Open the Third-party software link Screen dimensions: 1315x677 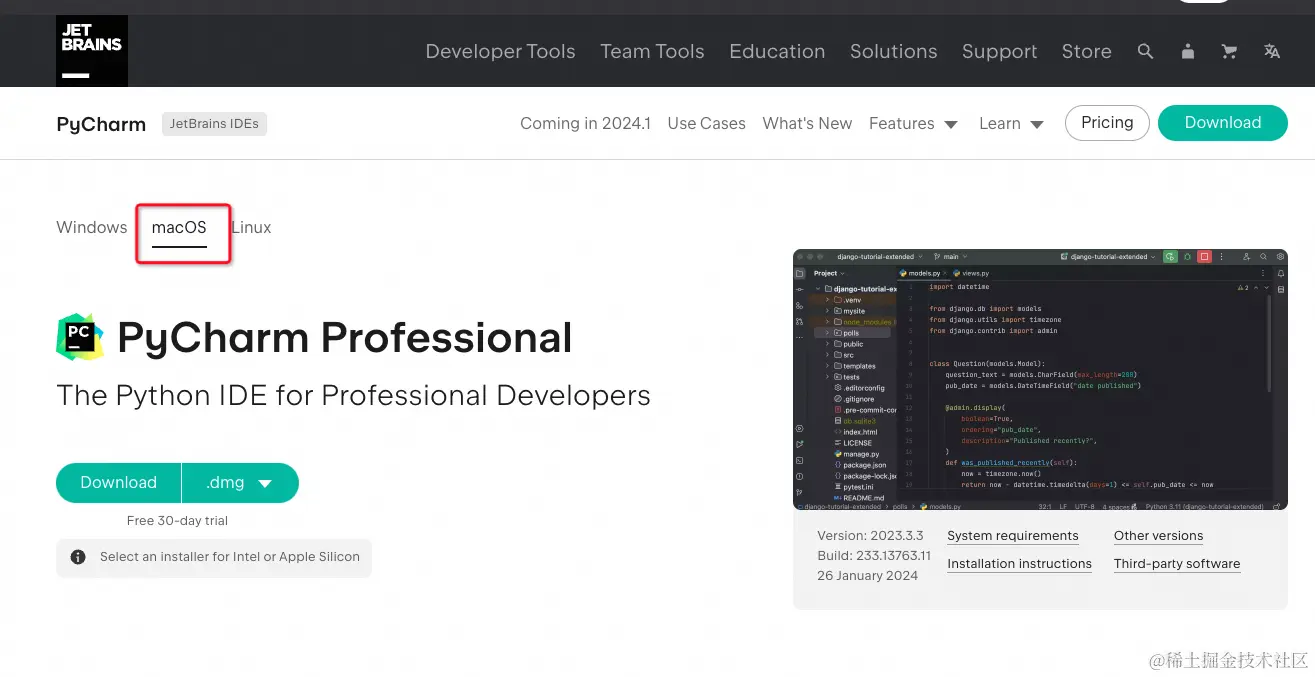(1177, 564)
